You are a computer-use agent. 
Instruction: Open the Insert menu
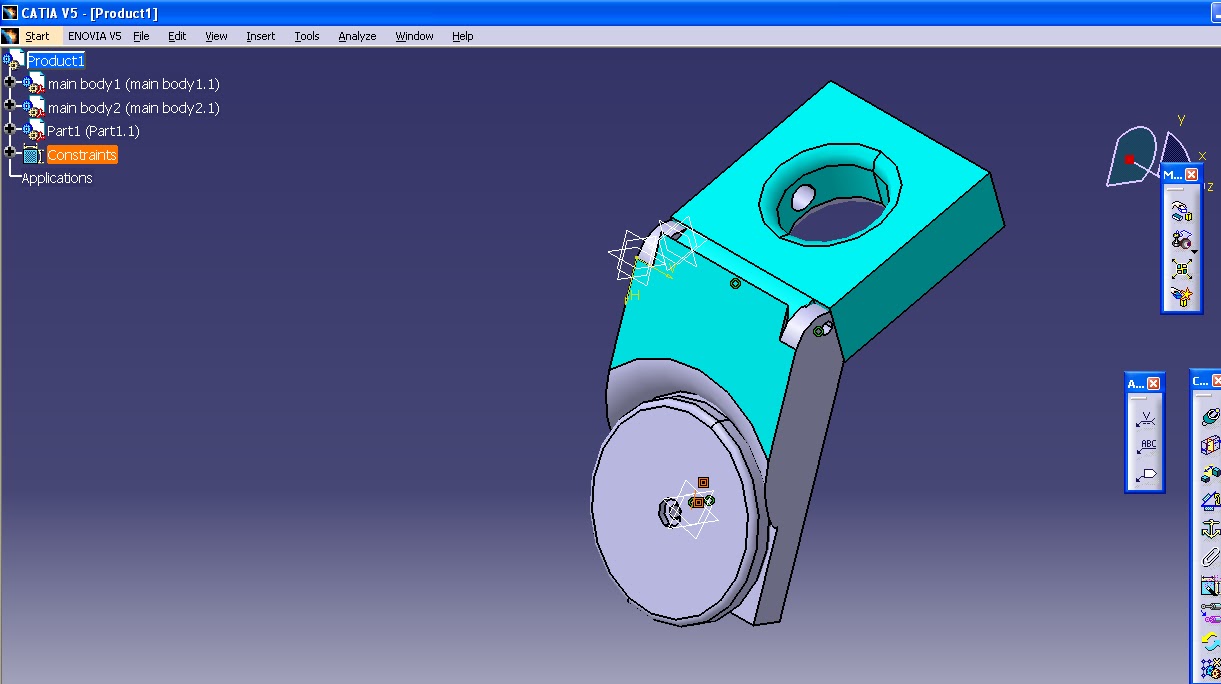click(260, 36)
